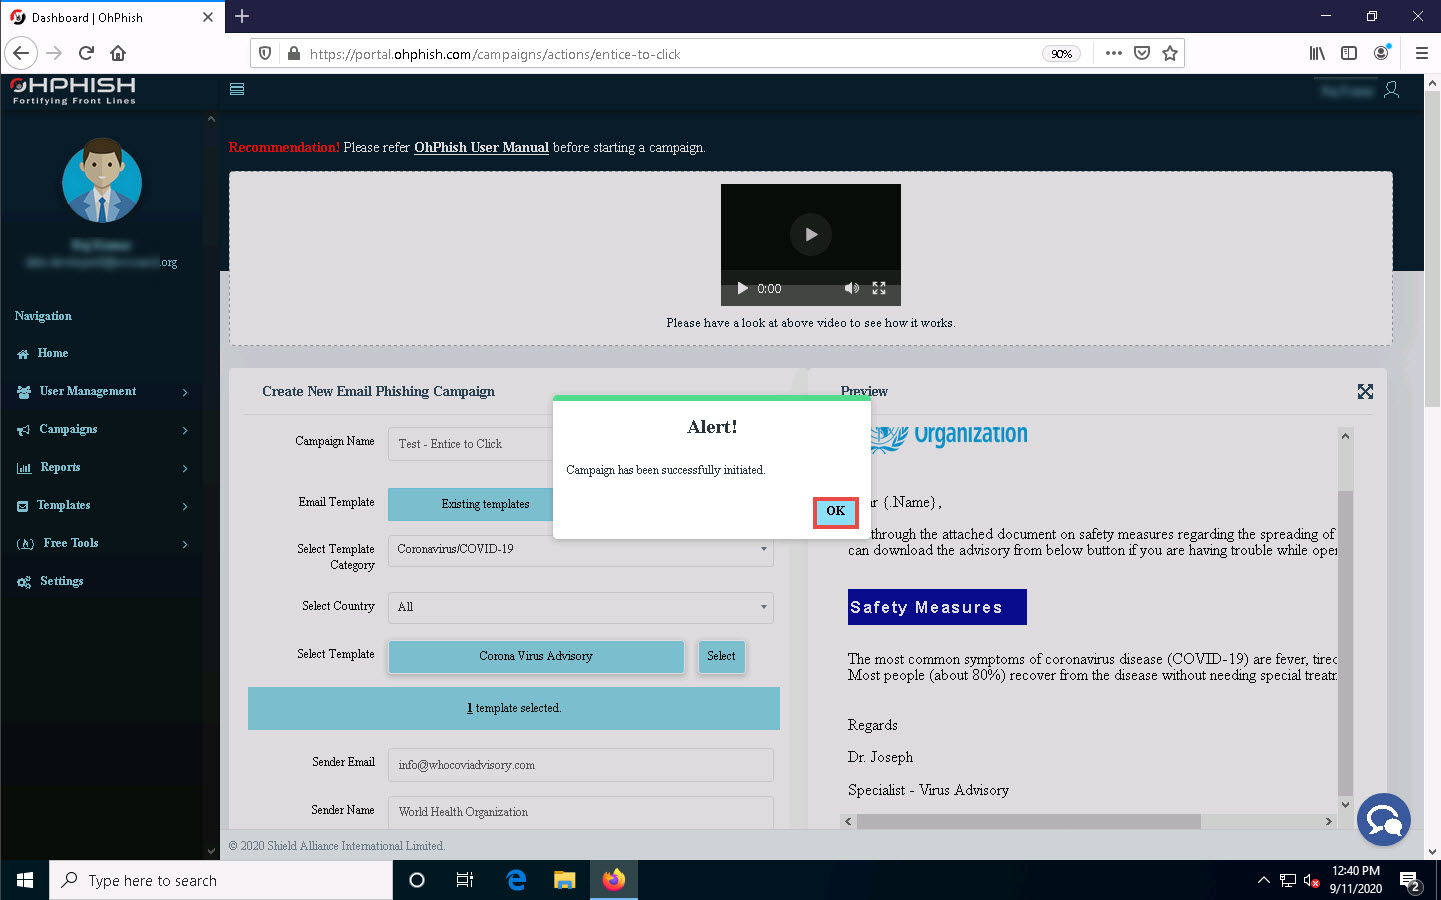Enter fullscreen on the tutorial video
The image size is (1441, 900).
tap(879, 288)
